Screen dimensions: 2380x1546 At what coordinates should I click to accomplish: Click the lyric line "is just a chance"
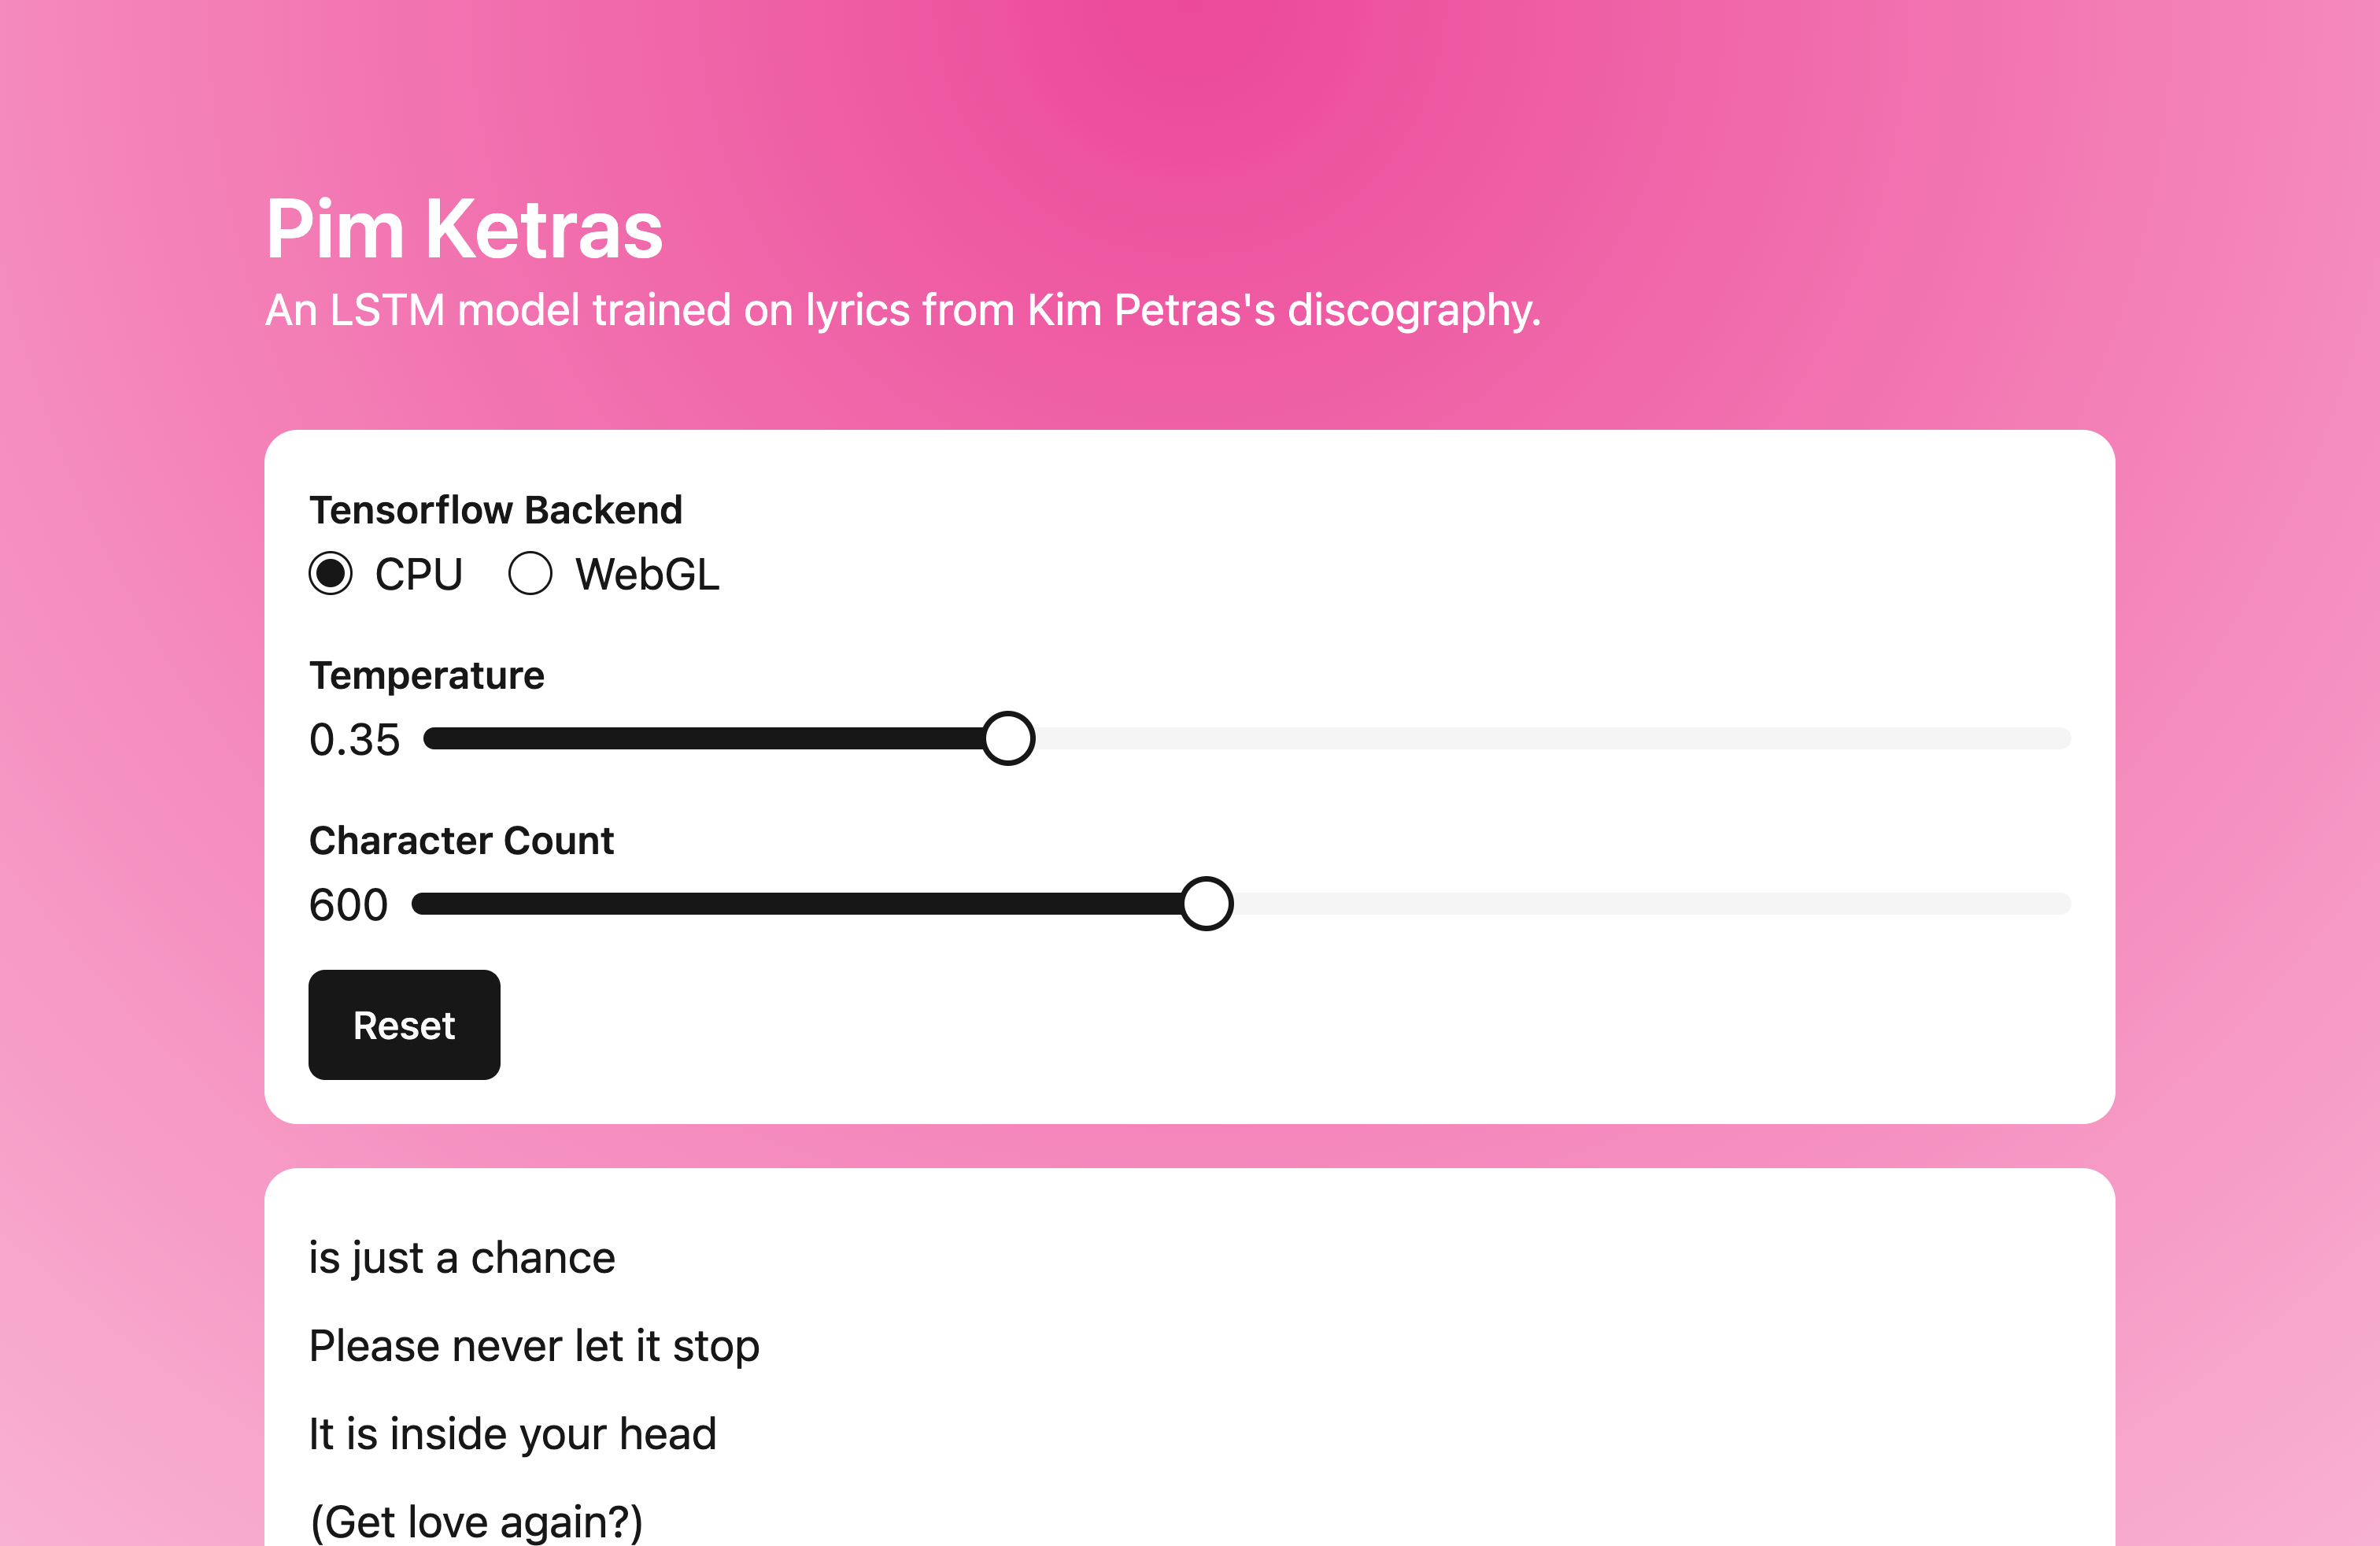pos(462,1258)
